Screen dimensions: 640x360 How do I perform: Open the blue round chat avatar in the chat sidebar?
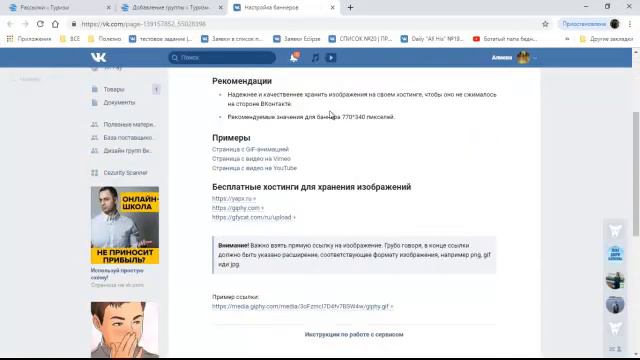click(615, 254)
